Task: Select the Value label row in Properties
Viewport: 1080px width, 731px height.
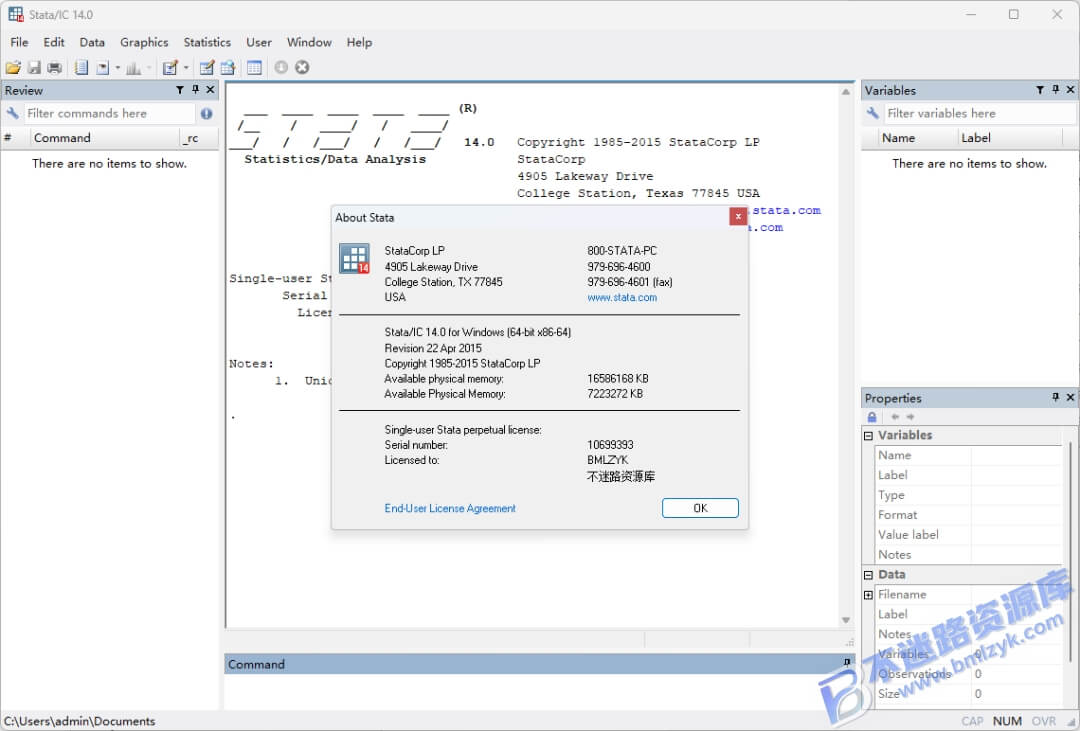Action: [x=968, y=535]
